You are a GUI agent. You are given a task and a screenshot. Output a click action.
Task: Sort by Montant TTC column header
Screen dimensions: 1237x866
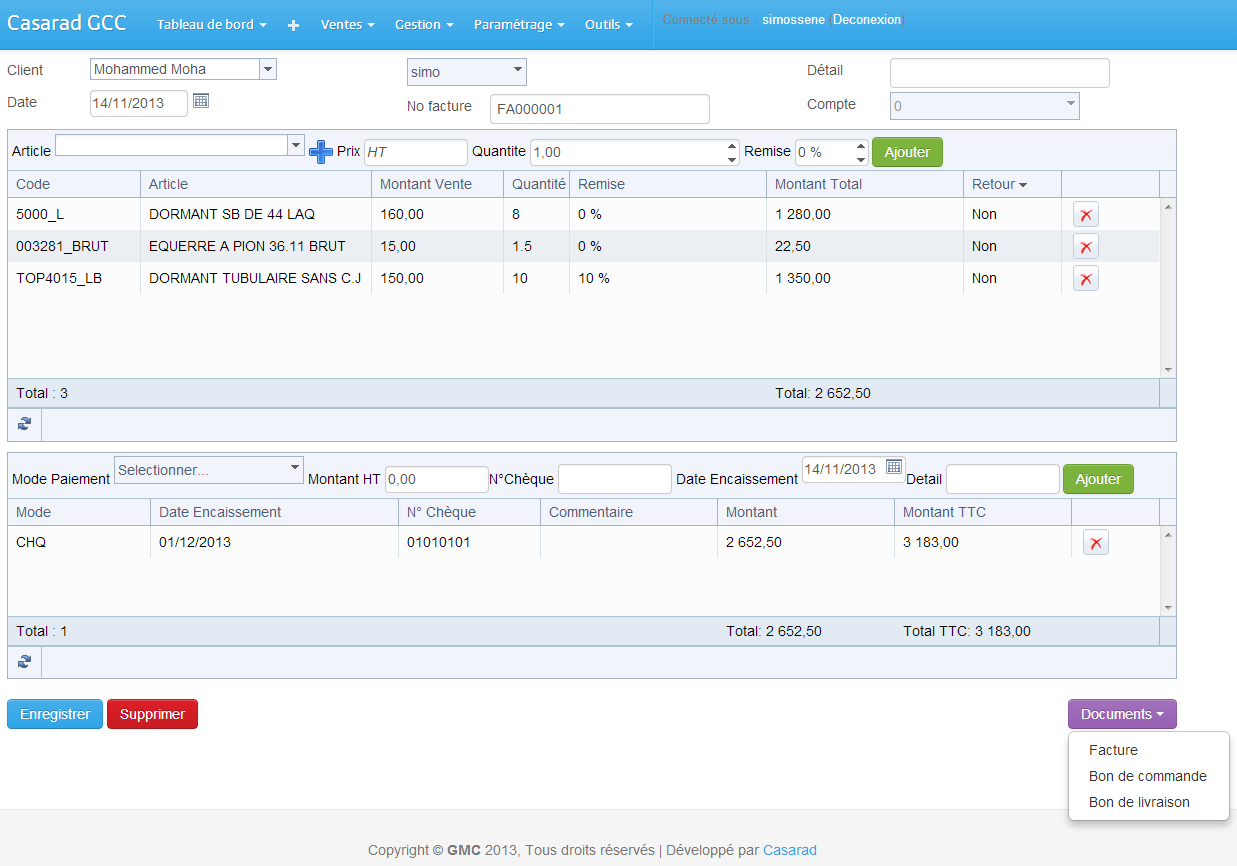point(983,512)
